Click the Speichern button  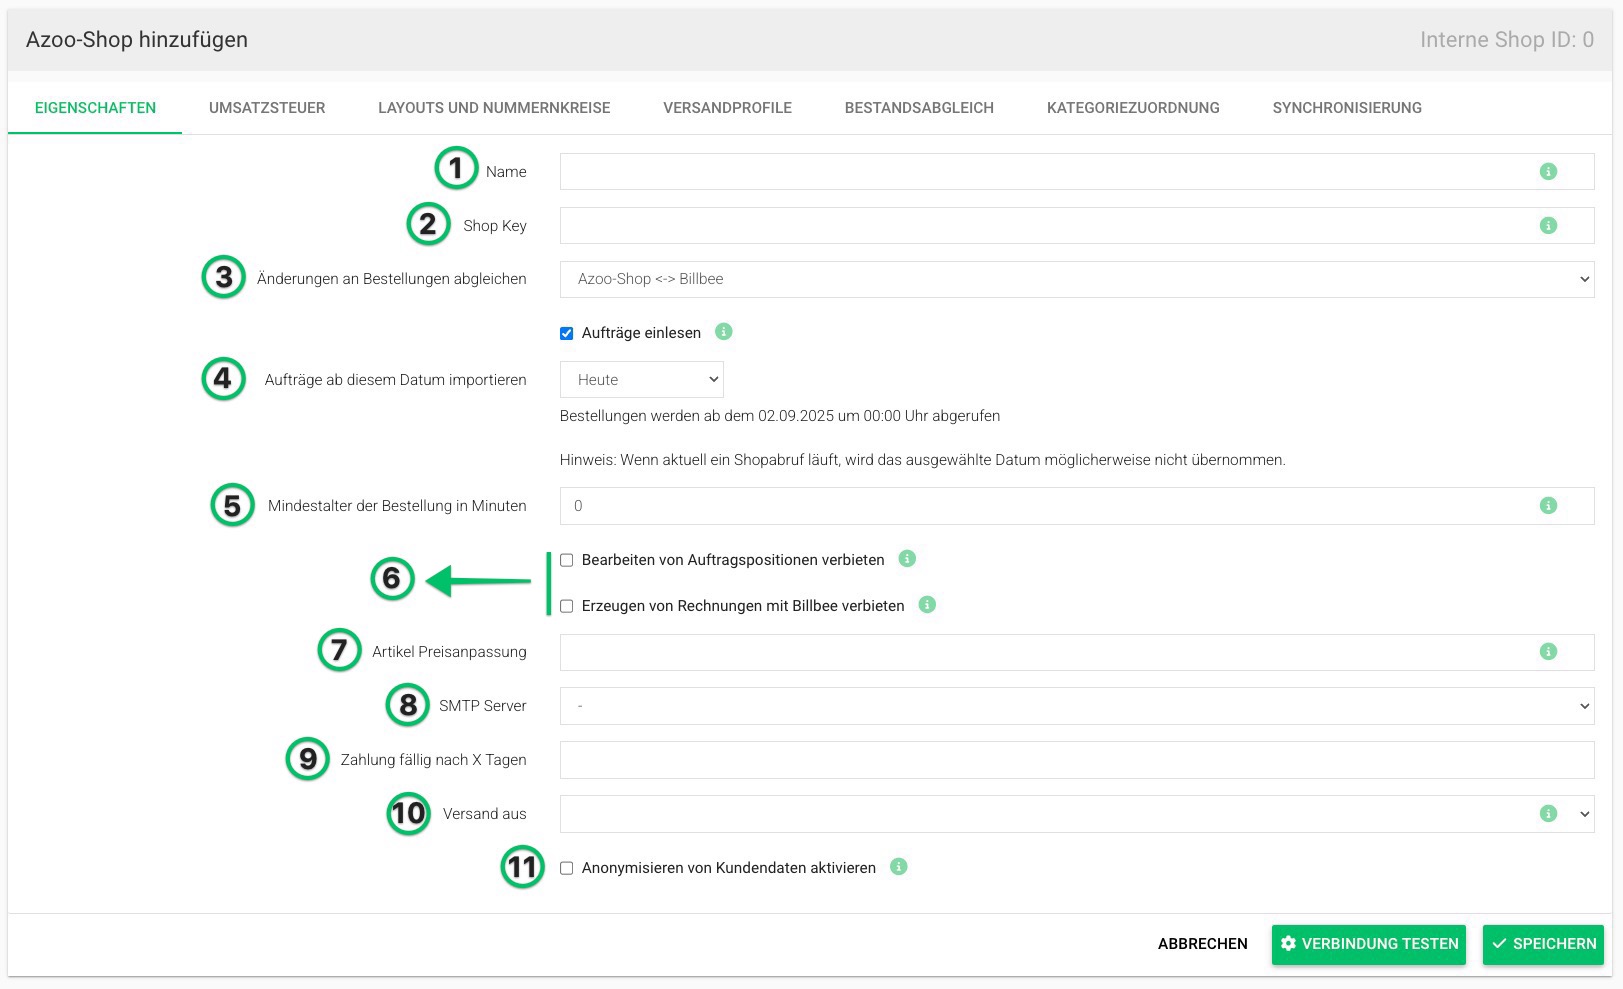point(1543,944)
